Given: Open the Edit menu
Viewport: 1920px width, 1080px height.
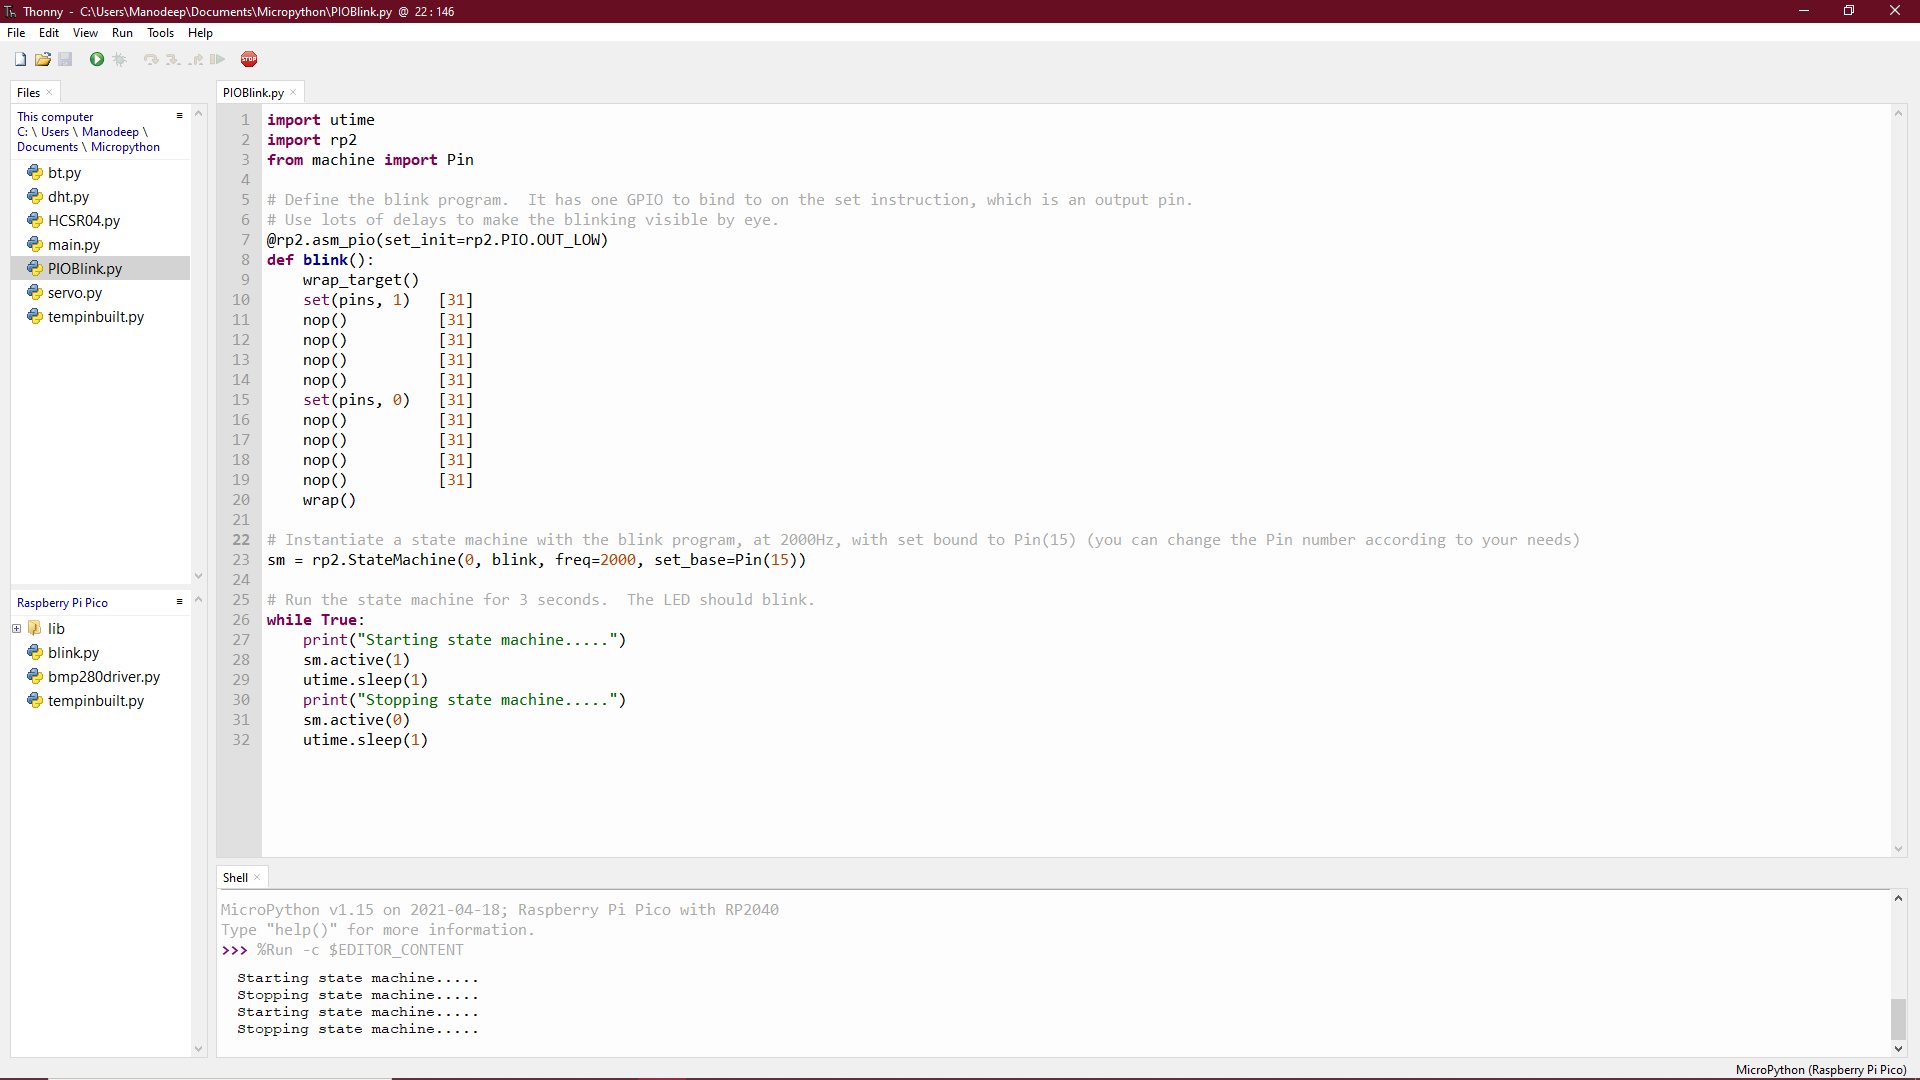Looking at the screenshot, I should (x=49, y=33).
